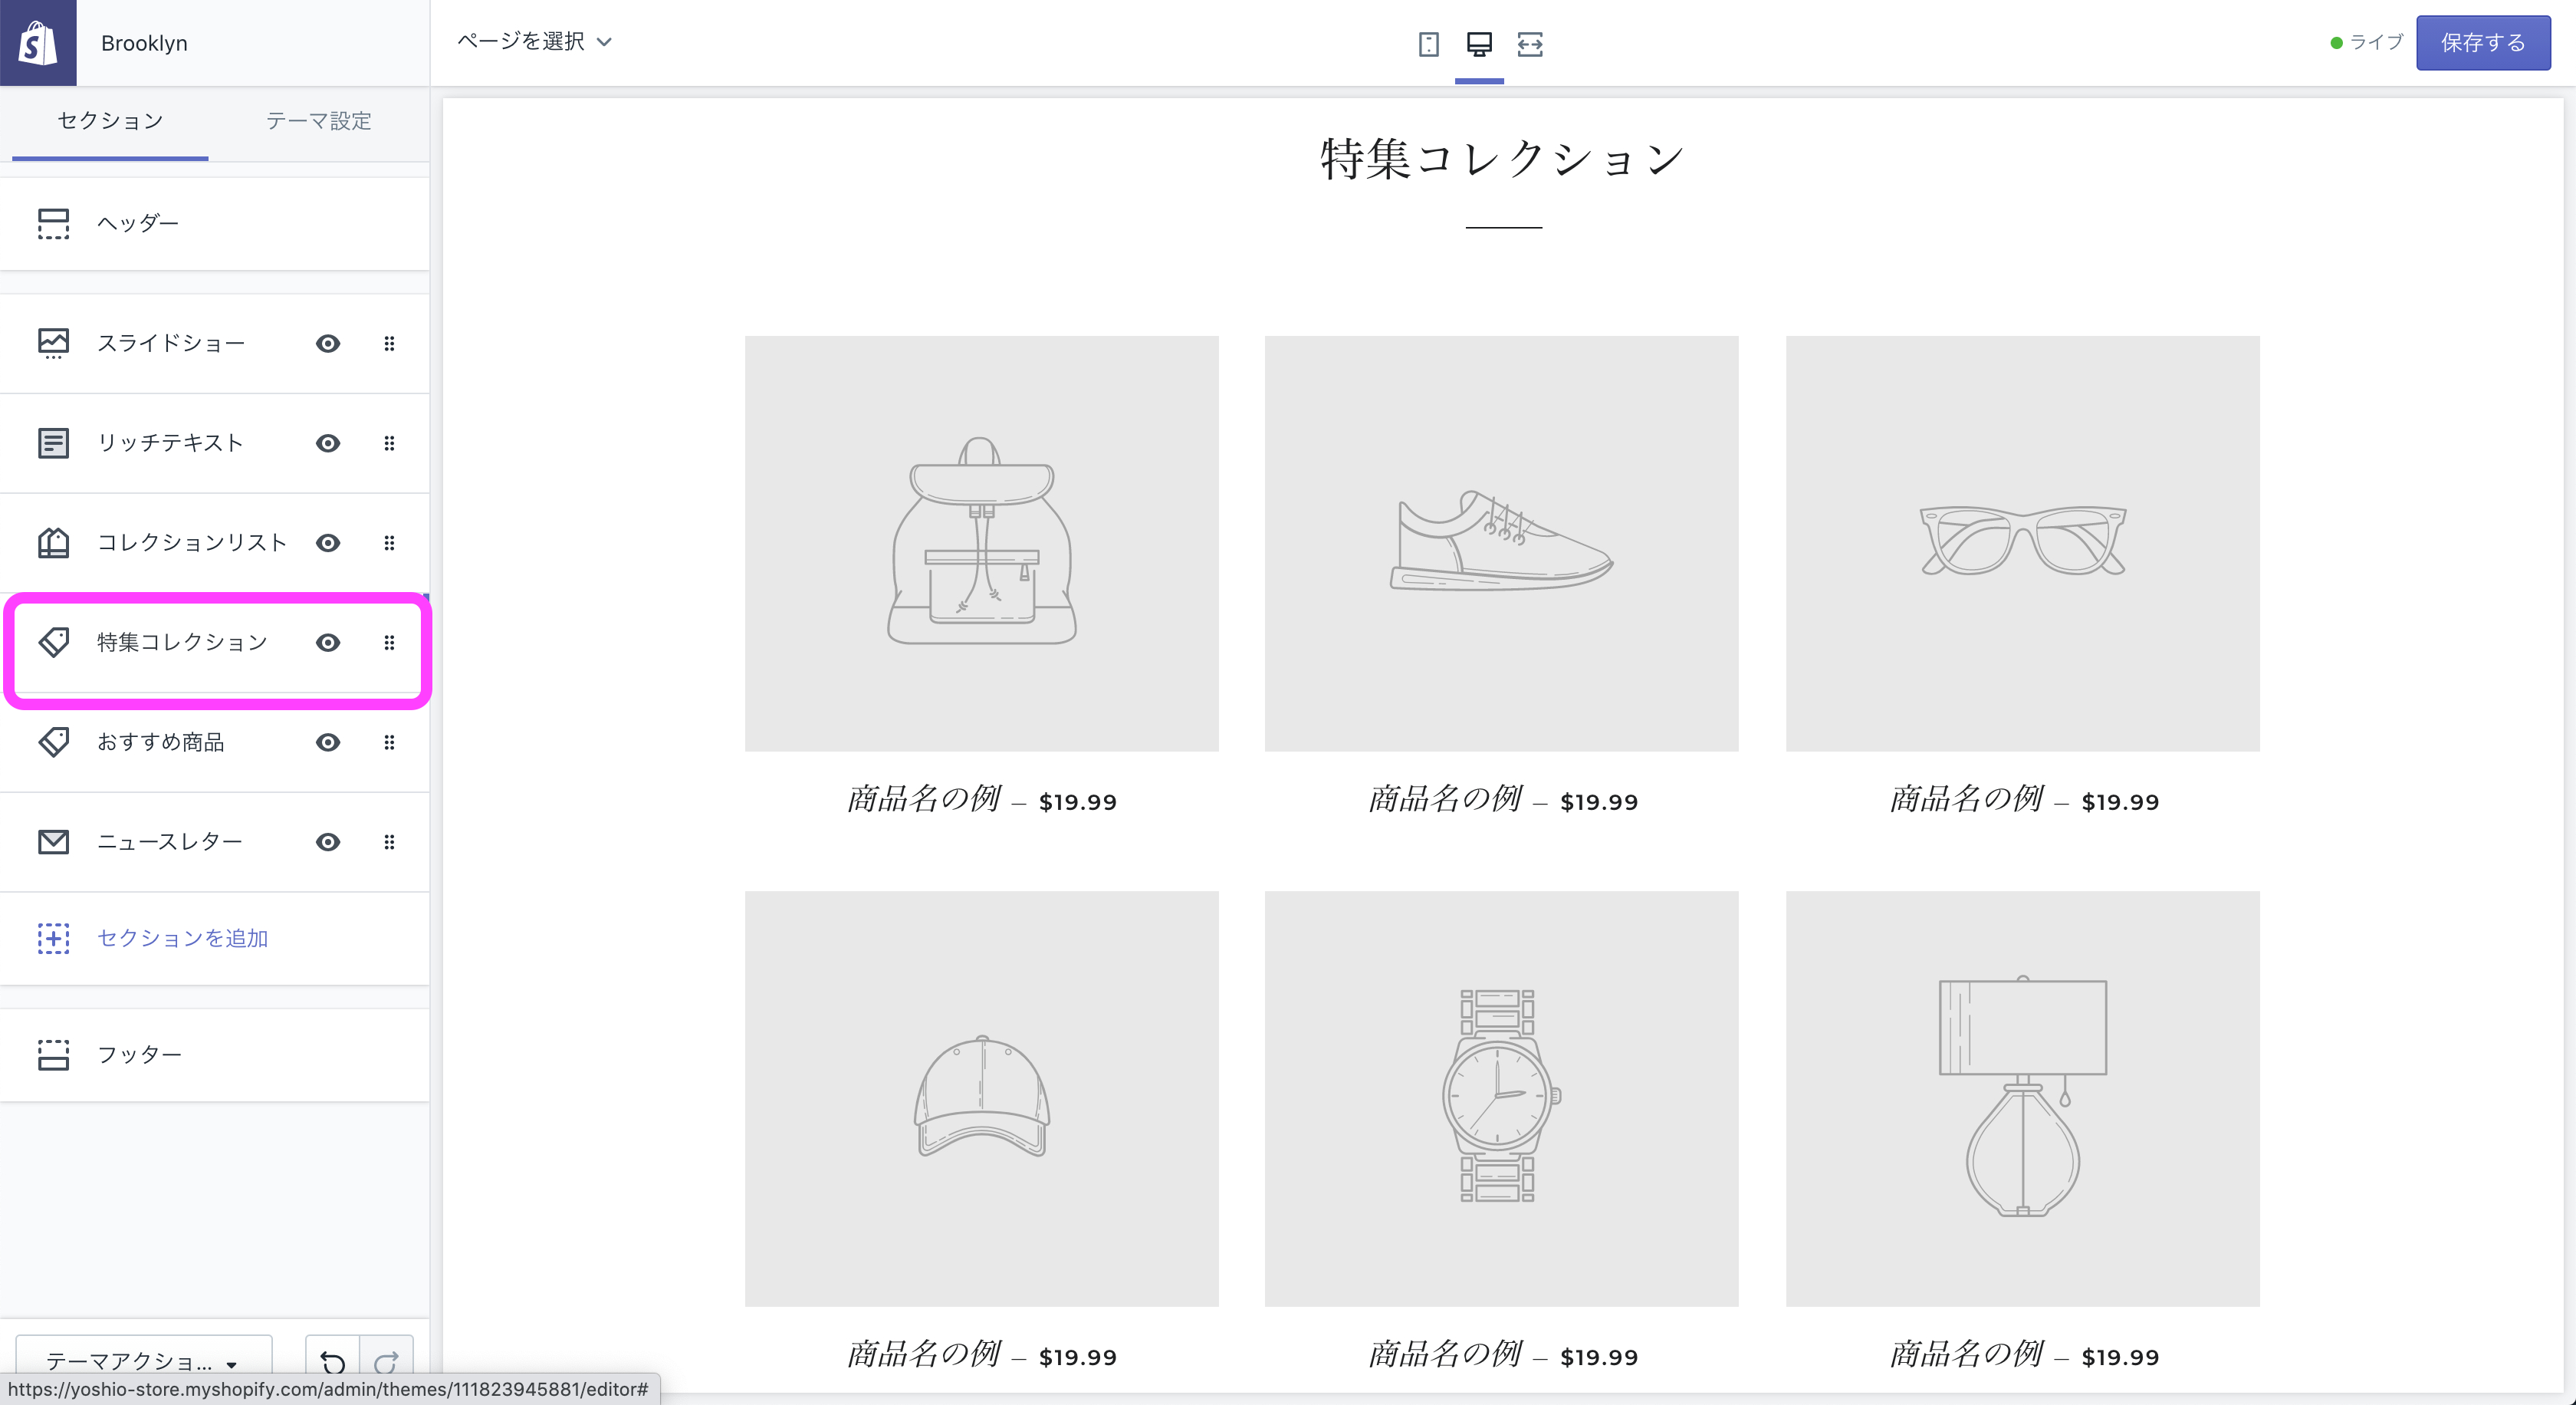Click the green ライブ status indicator
Screen dimensions: 2576x1405
pyautogui.click(x=2336, y=42)
